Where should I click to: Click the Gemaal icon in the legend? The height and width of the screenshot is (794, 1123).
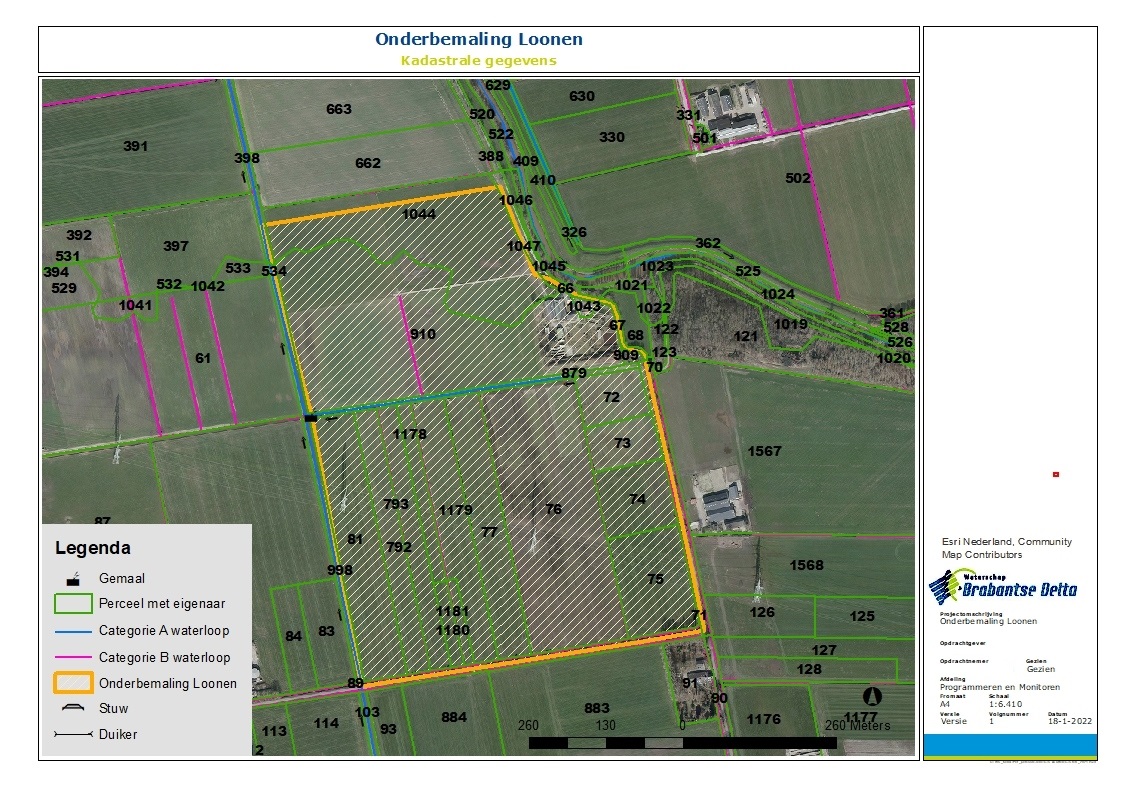(x=73, y=578)
